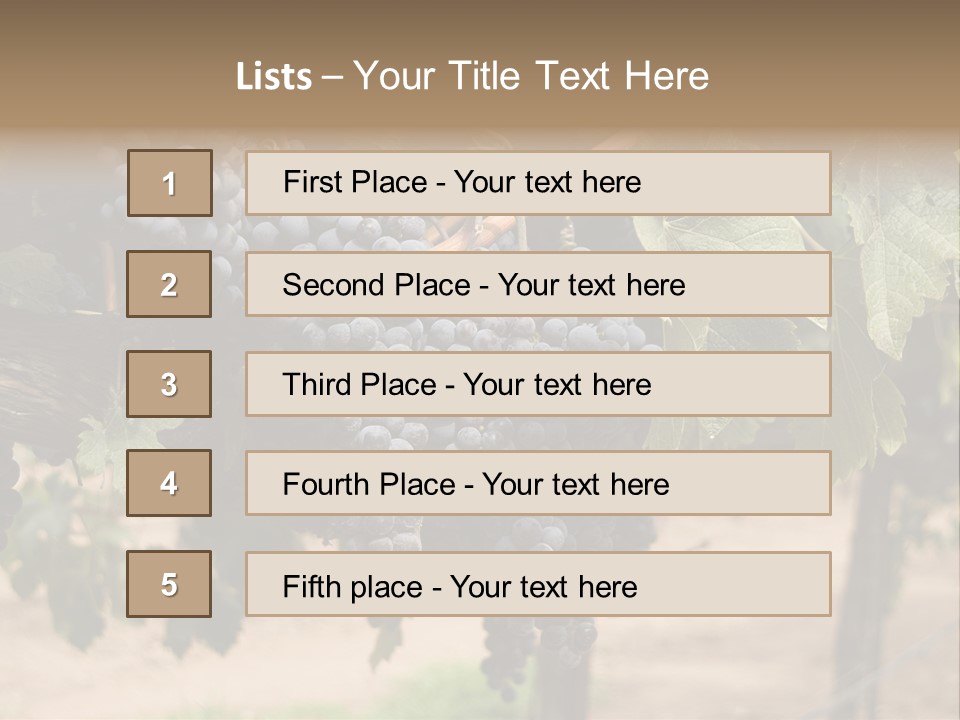
Task: Click the number 5 box
Action: 169,584
